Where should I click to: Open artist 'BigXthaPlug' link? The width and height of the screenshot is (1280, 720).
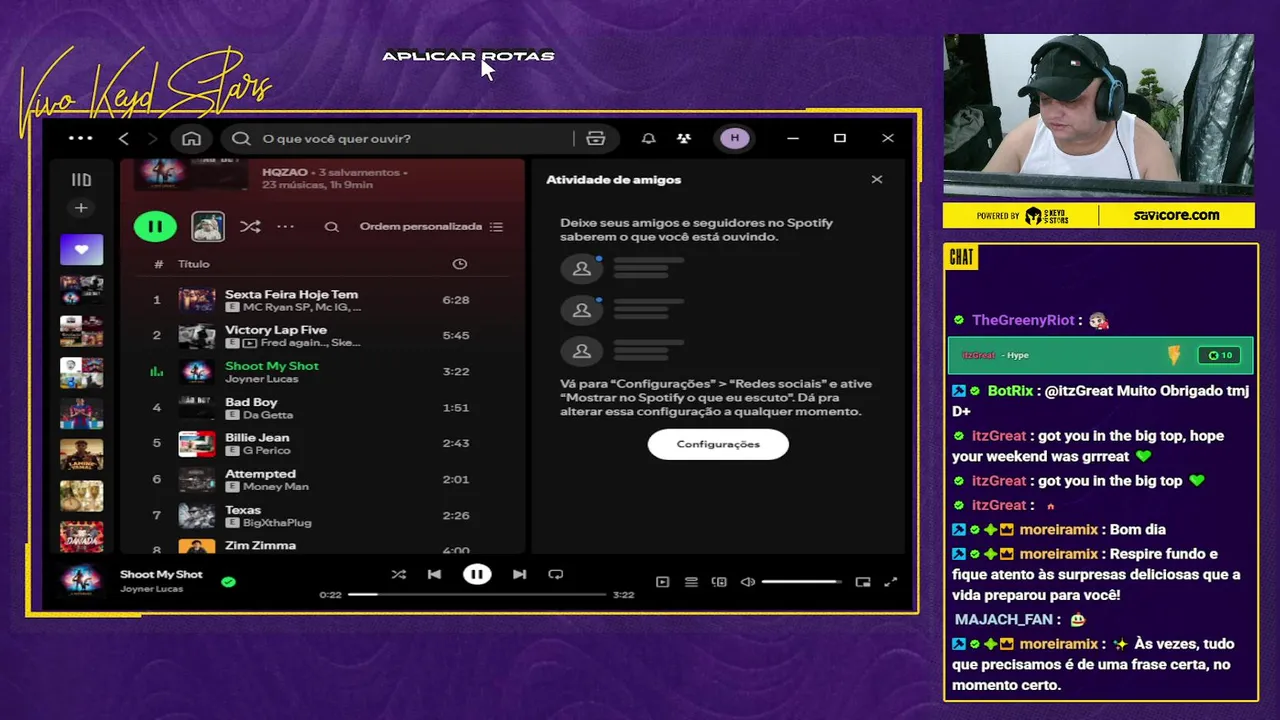click(277, 523)
